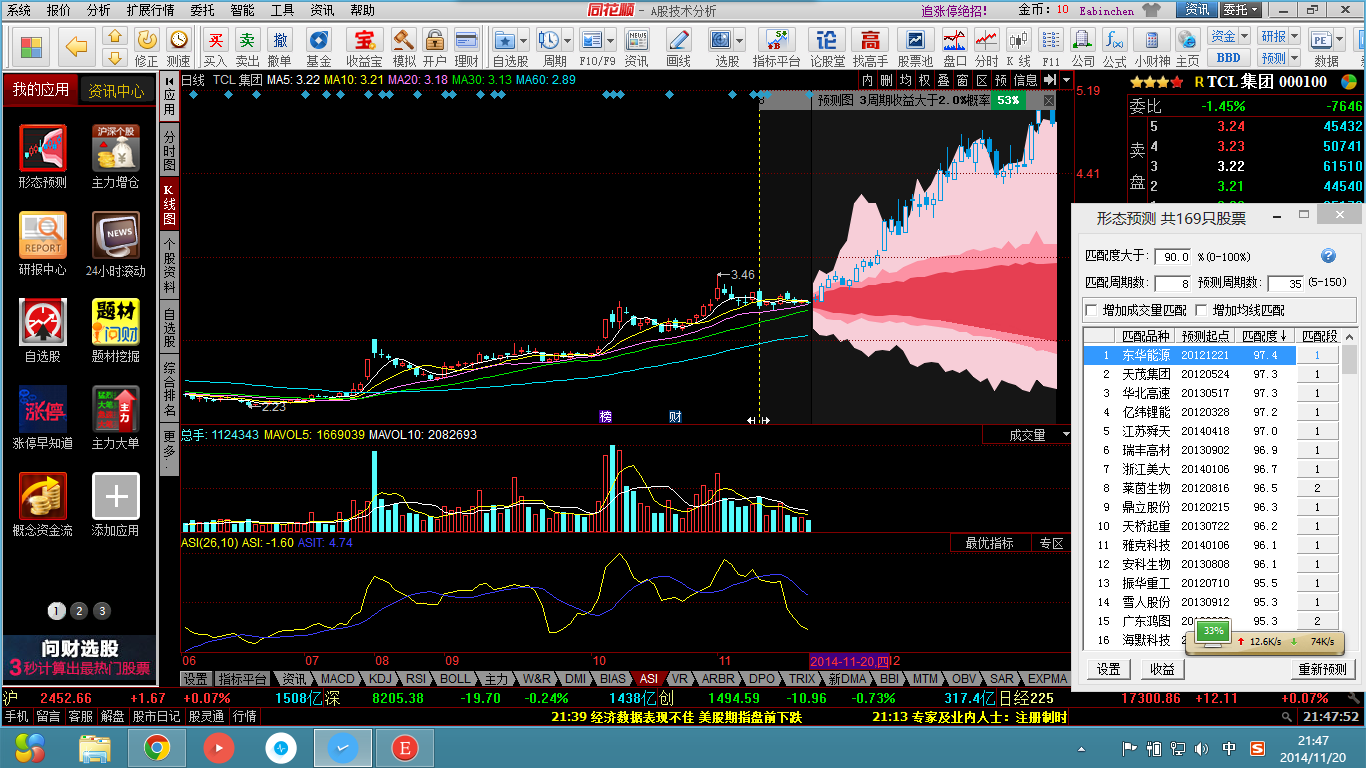Screen dimensions: 1366x768
Task: Open the 股票池 toolbar icon
Action: click(915, 46)
